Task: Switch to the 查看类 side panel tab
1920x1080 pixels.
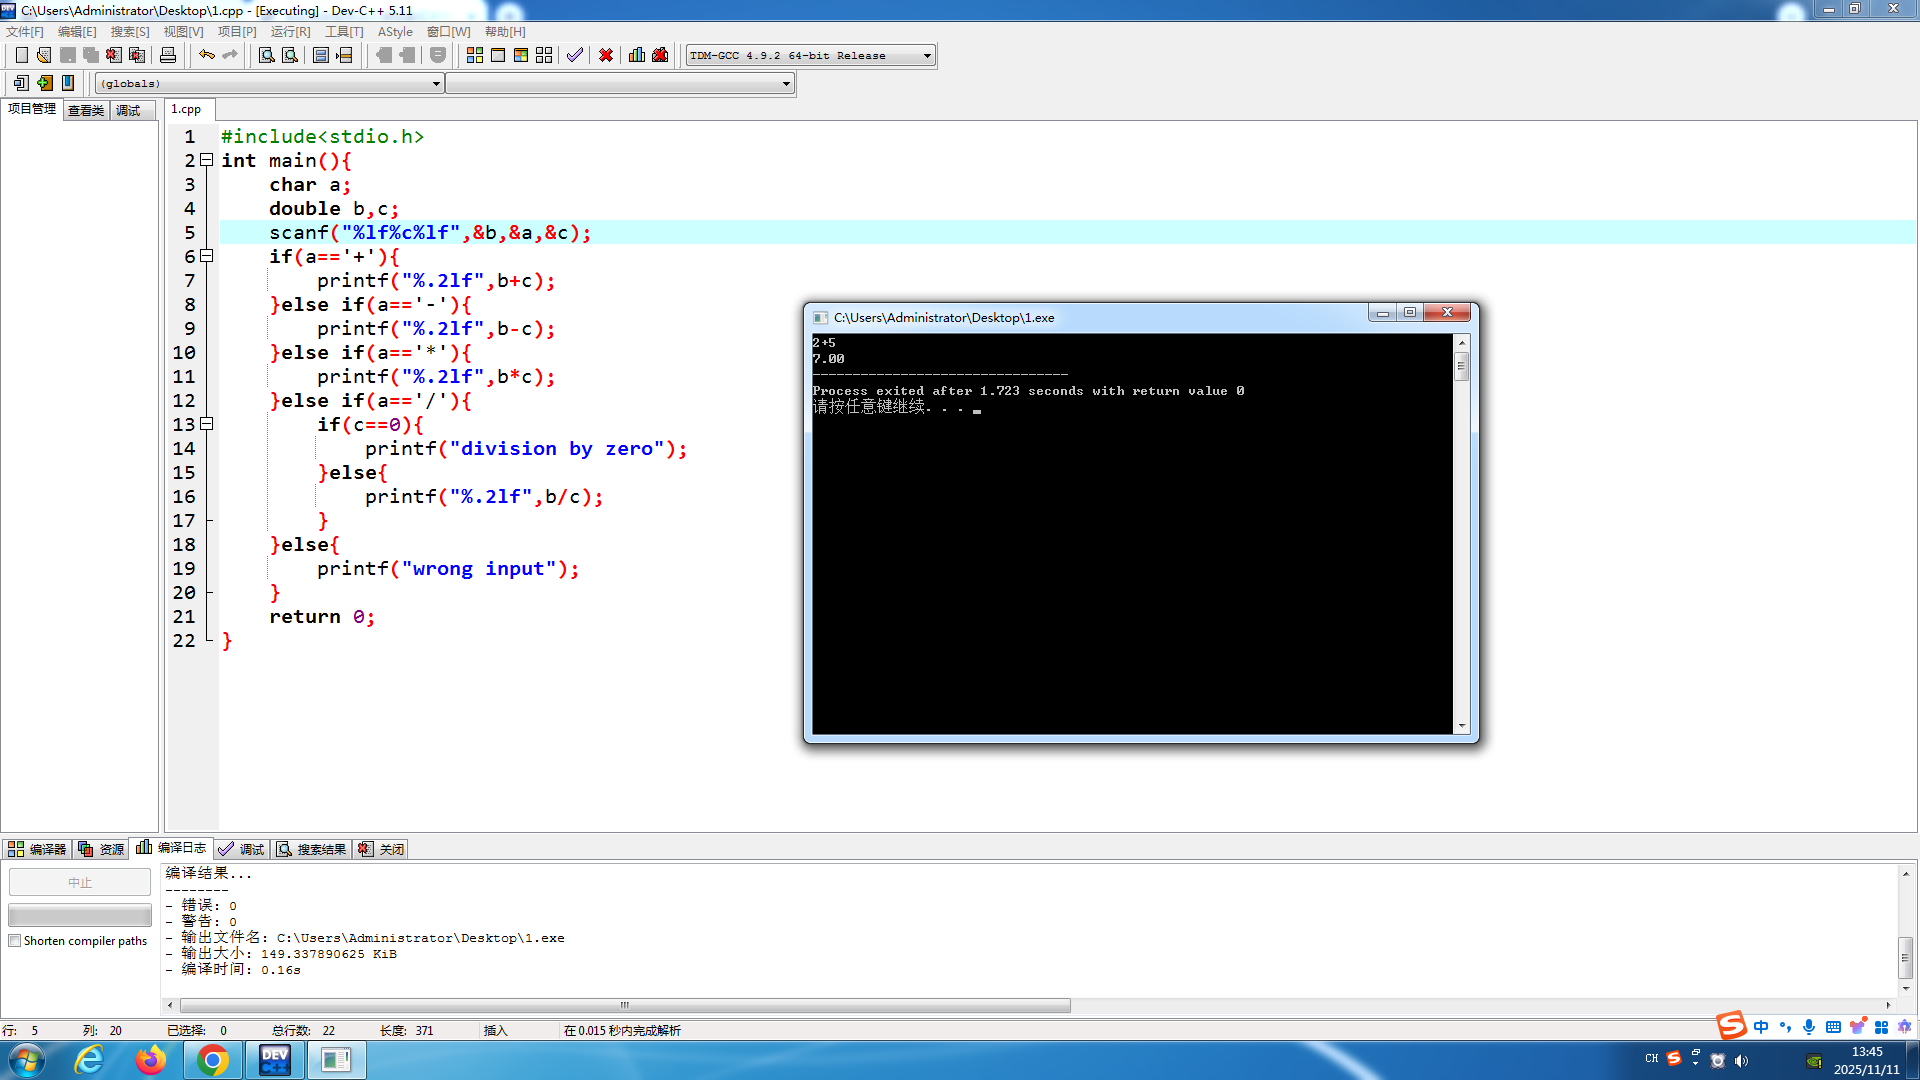Action: [x=86, y=110]
